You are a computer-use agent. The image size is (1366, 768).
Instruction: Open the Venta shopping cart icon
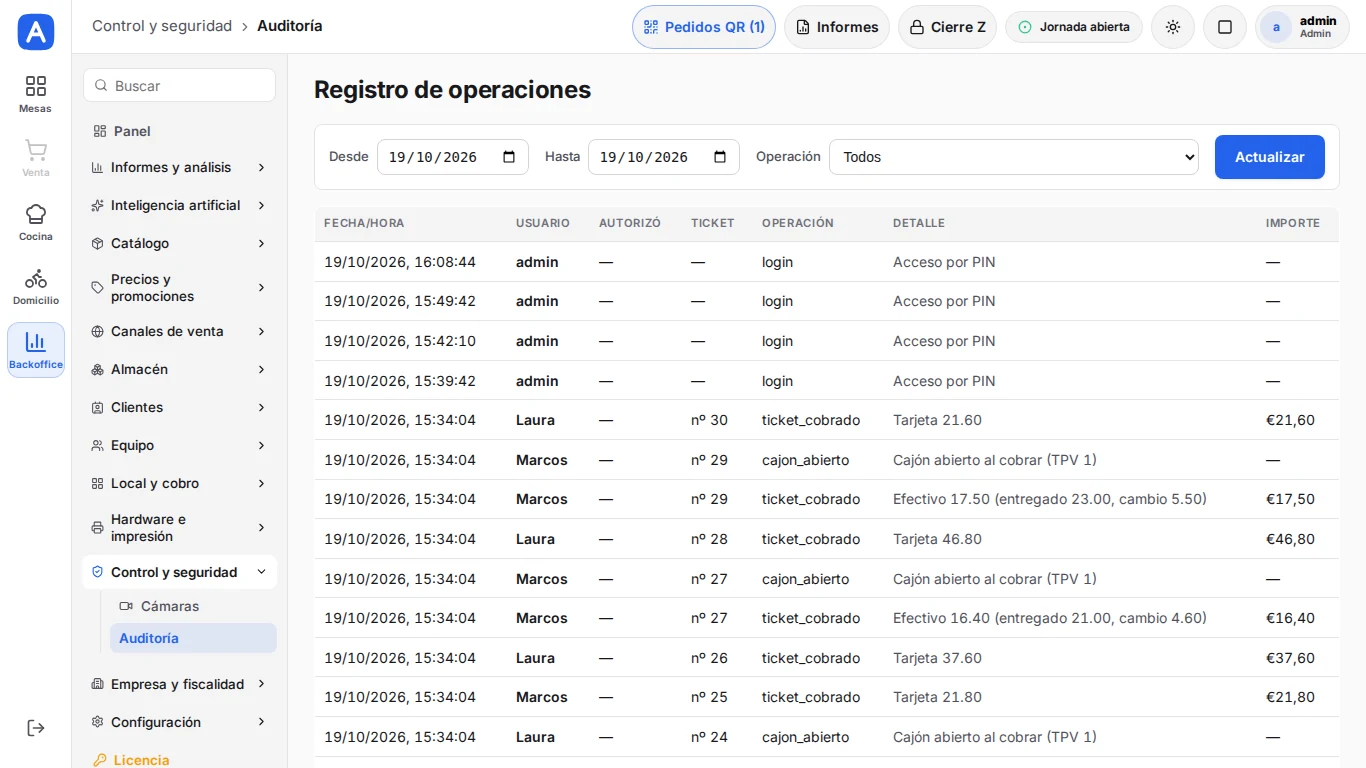(36, 150)
